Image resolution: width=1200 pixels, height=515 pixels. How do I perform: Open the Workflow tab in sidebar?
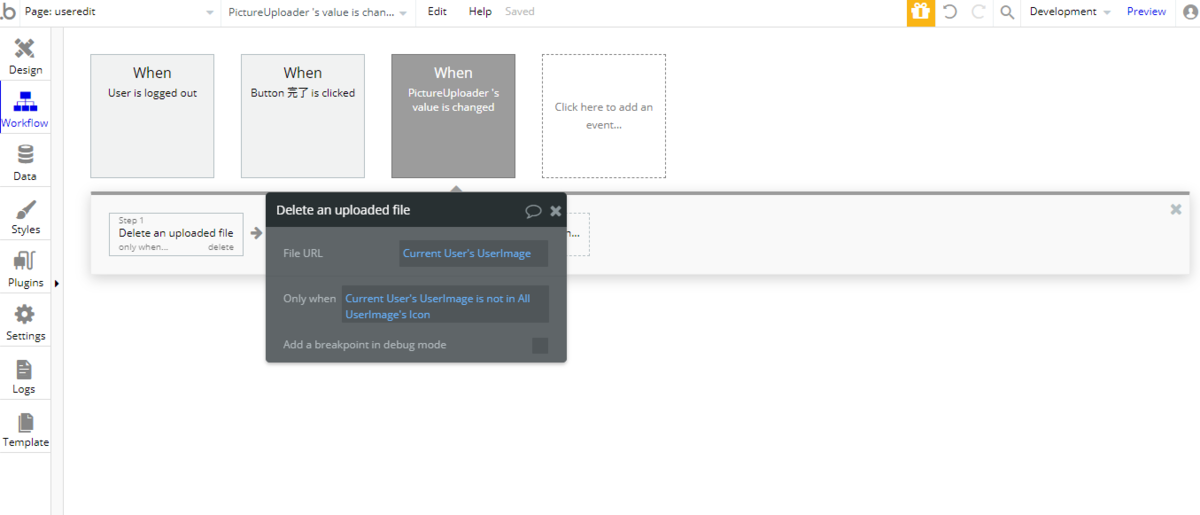(x=25, y=109)
